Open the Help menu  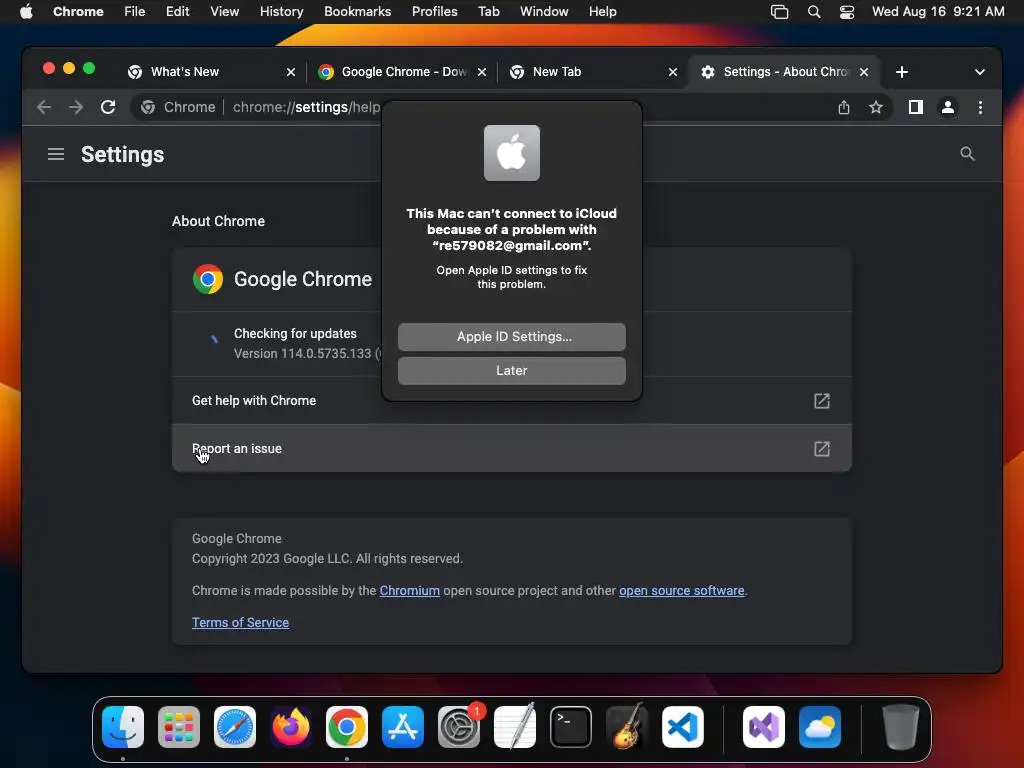[x=602, y=12]
